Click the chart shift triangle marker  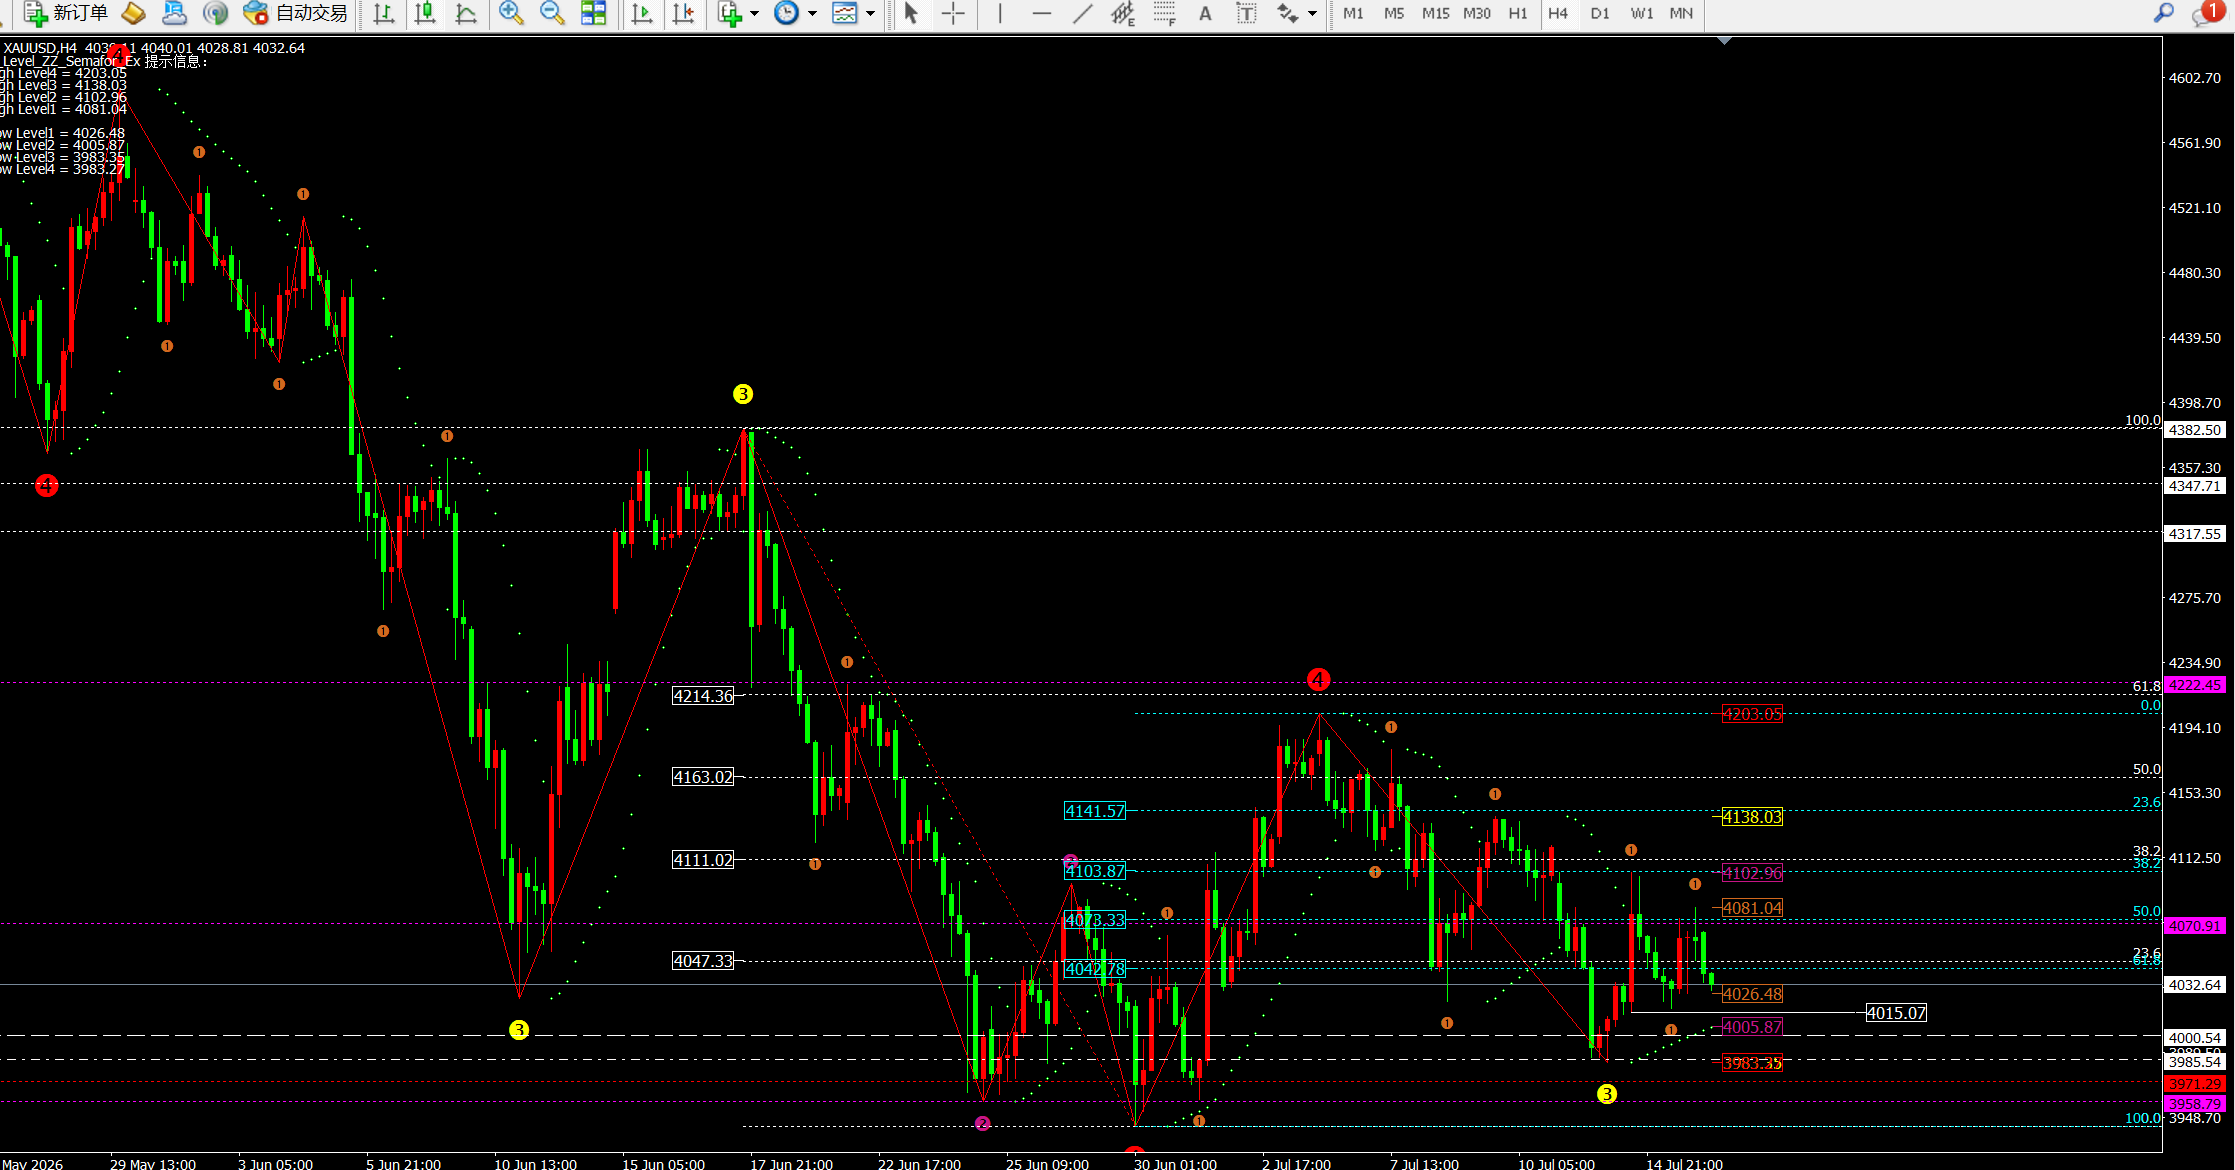1724,41
